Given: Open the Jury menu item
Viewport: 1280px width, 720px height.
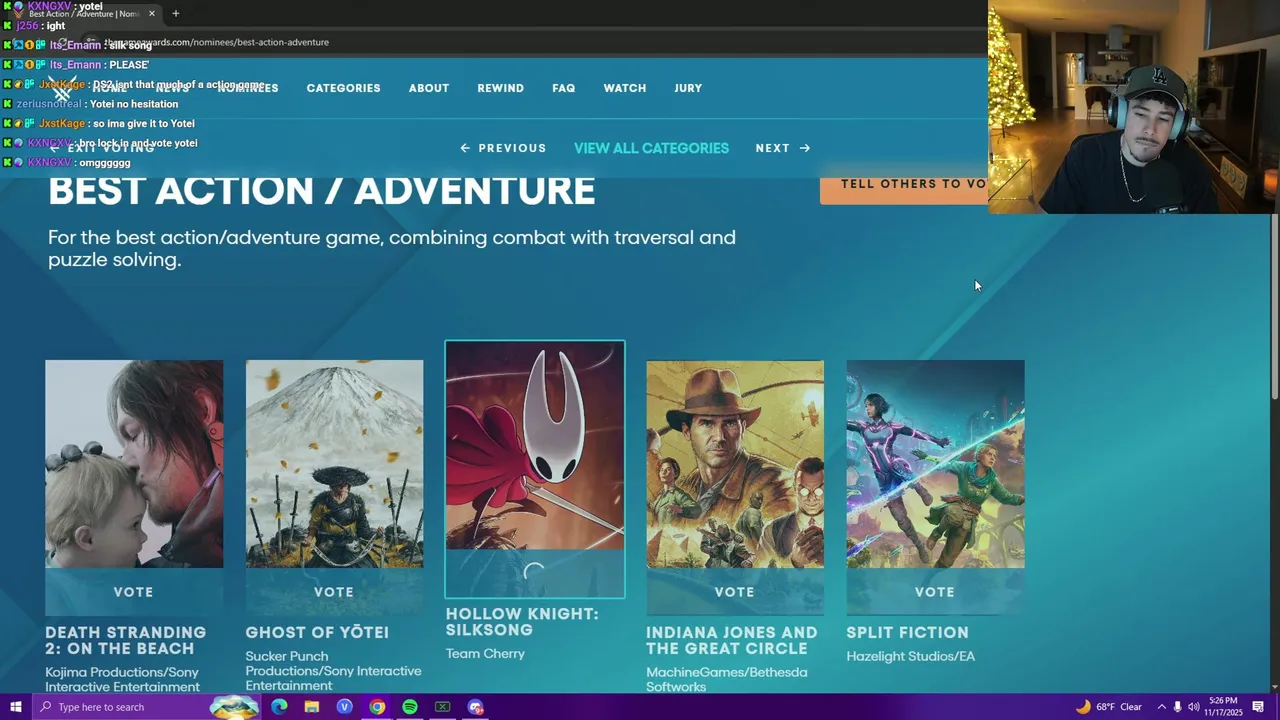Looking at the screenshot, I should (x=688, y=88).
